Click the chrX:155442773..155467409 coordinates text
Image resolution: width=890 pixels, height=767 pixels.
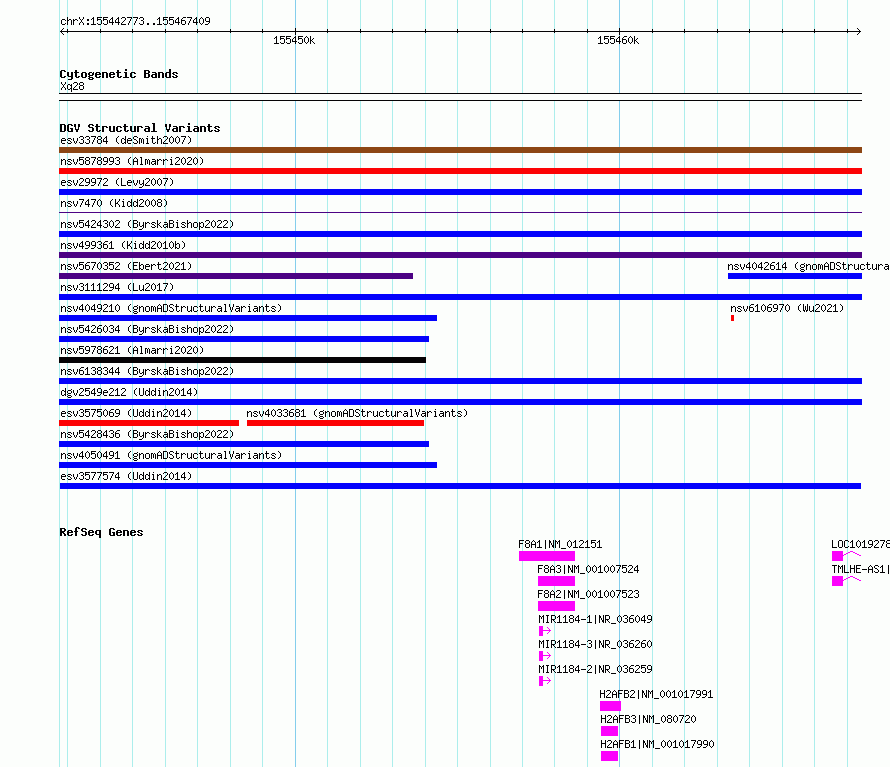click(135, 21)
